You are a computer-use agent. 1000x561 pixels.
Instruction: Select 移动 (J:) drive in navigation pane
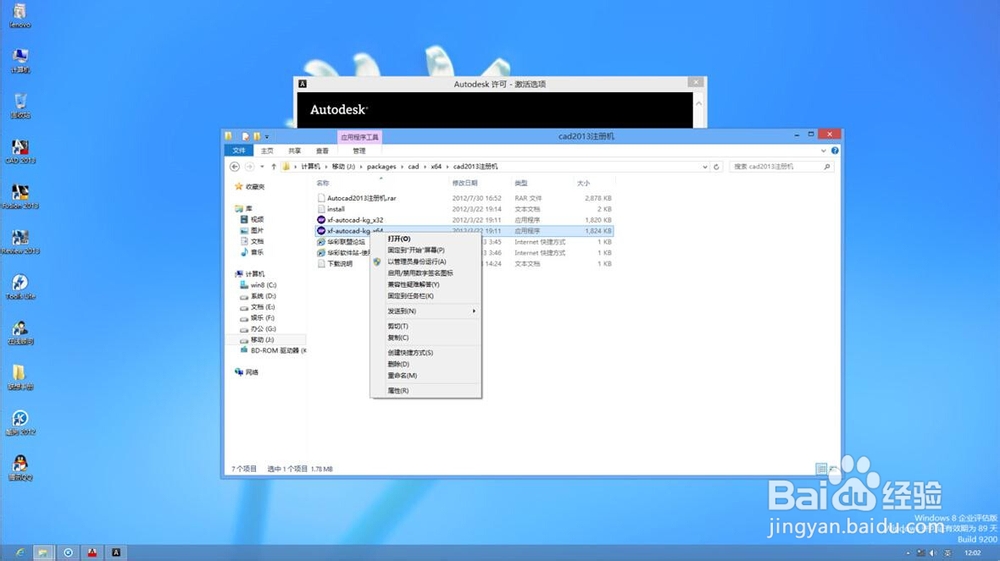(x=257, y=340)
